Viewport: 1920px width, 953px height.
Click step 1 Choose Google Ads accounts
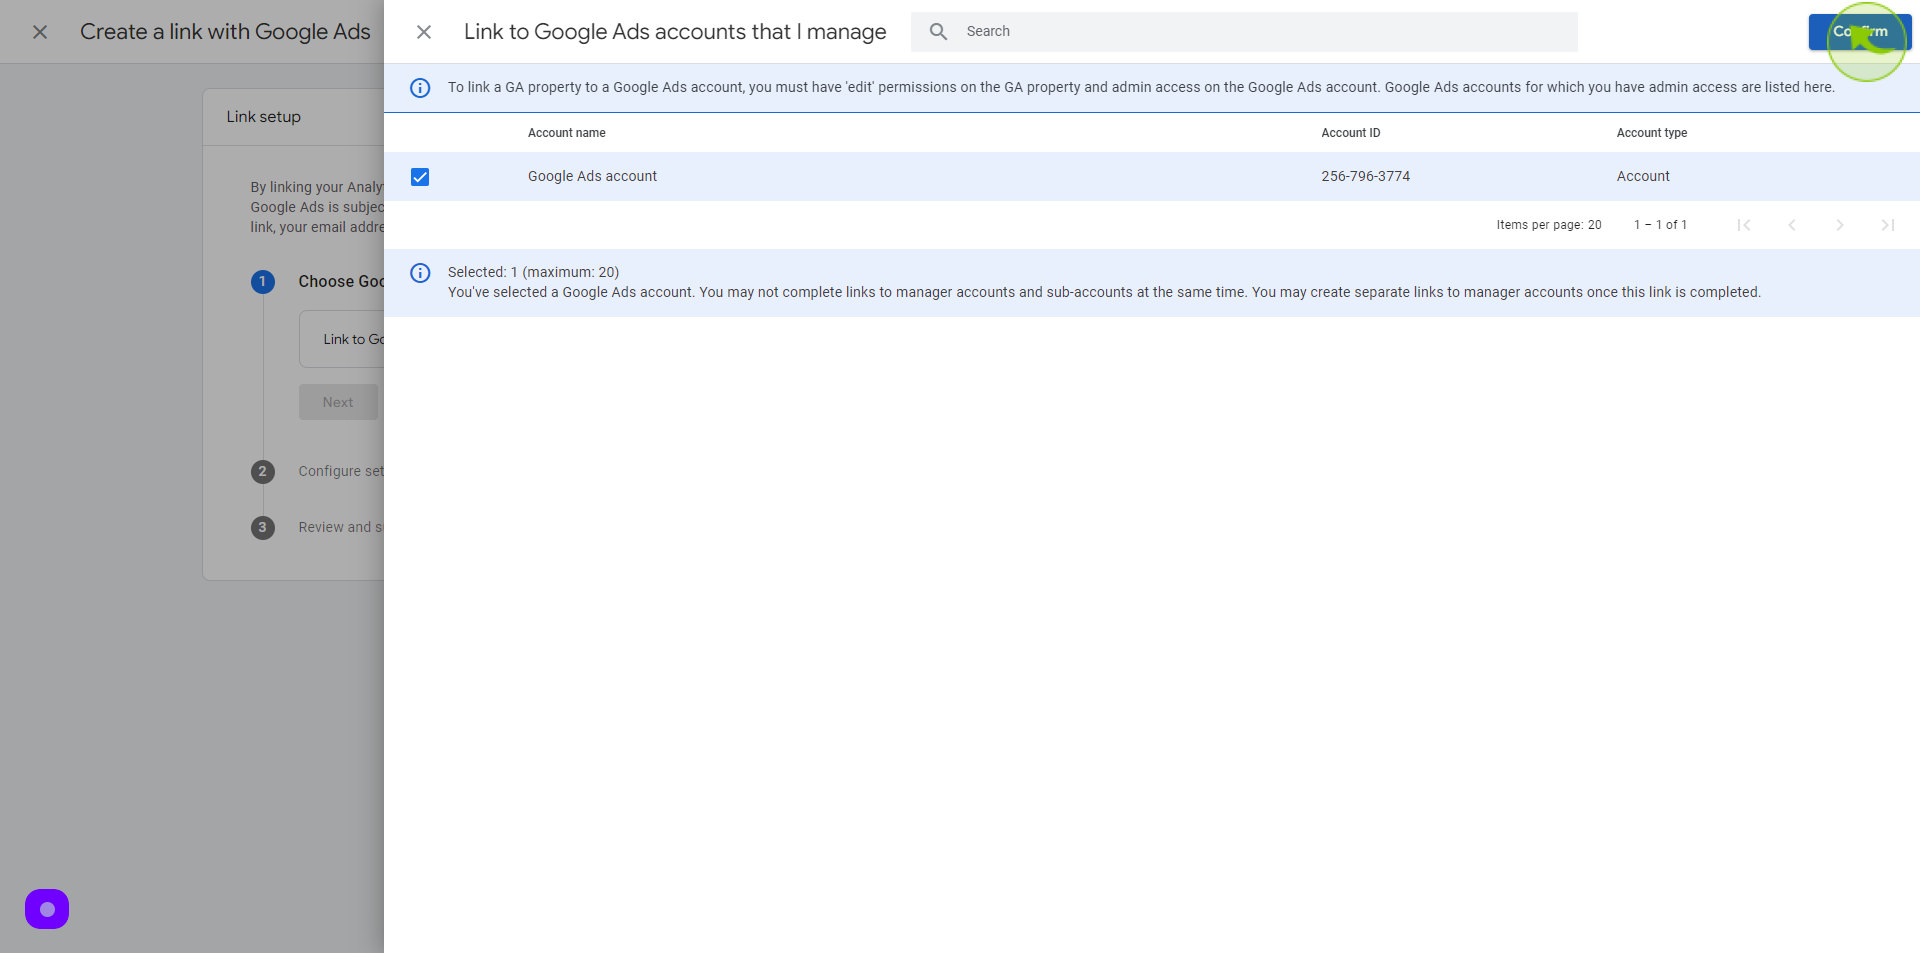318,282
